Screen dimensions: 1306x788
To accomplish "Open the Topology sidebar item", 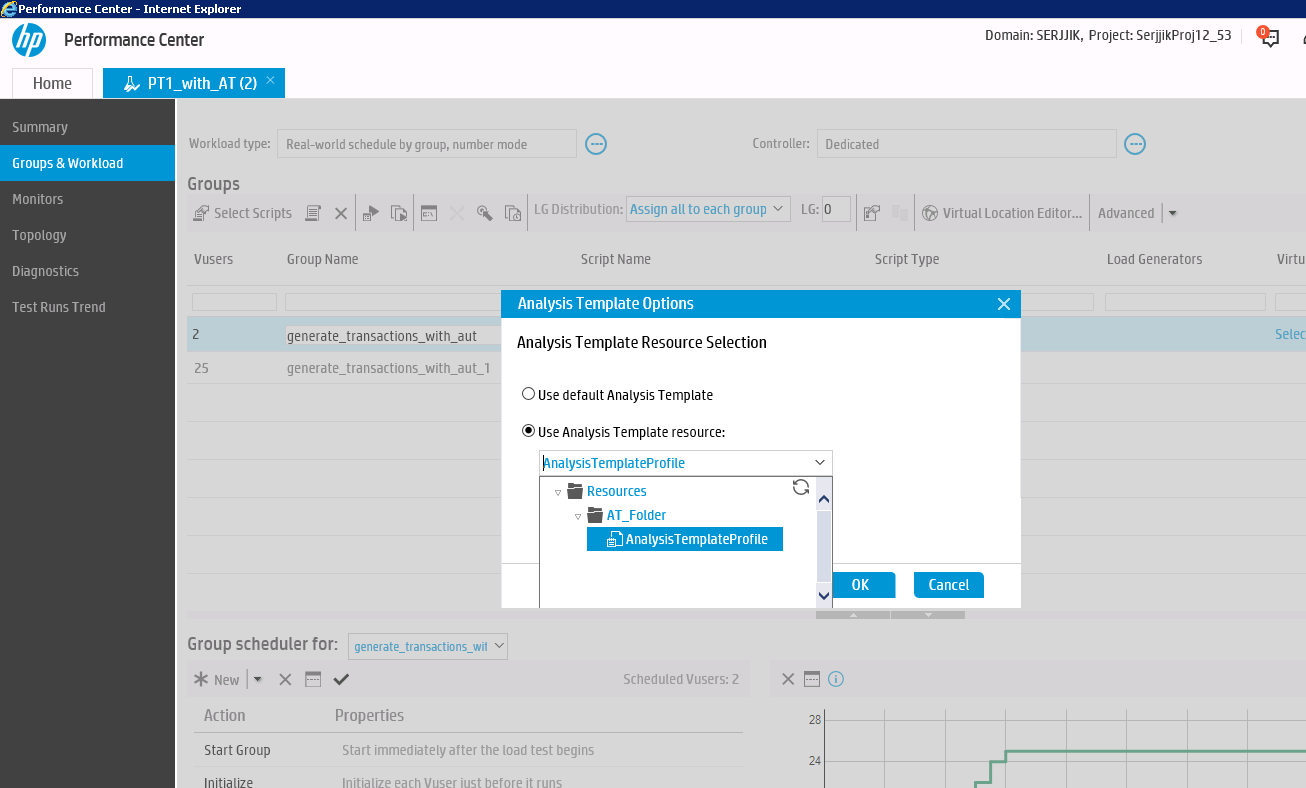I will pos(39,235).
